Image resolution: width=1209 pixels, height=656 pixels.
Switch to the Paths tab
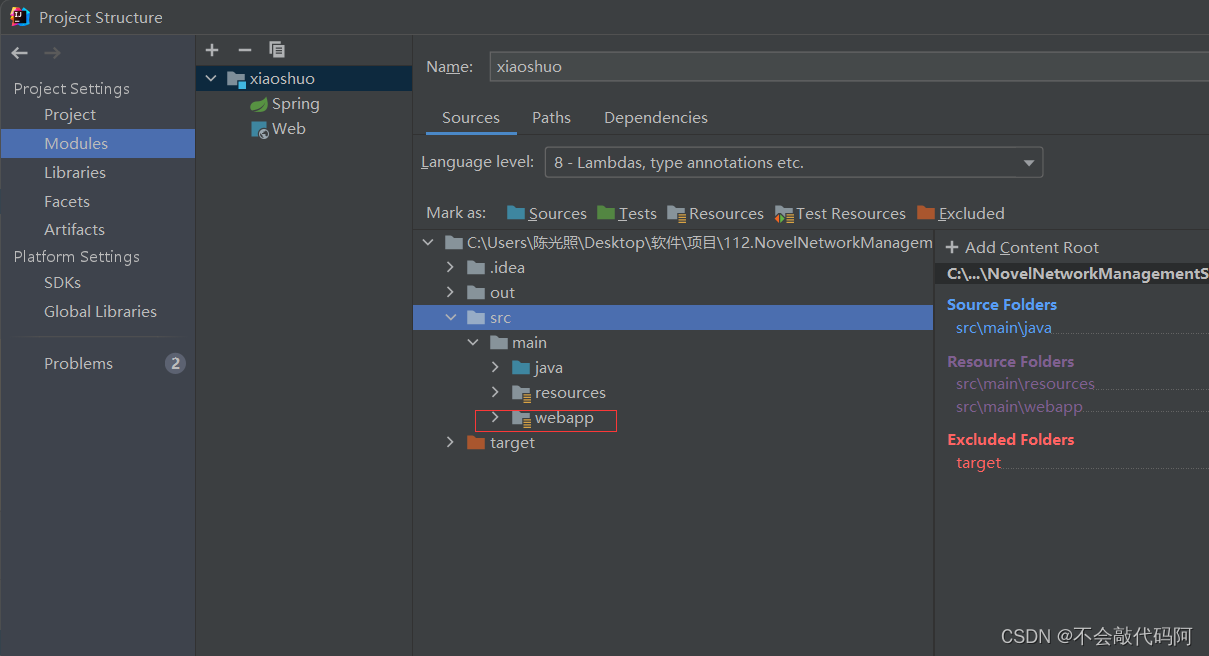pyautogui.click(x=551, y=118)
